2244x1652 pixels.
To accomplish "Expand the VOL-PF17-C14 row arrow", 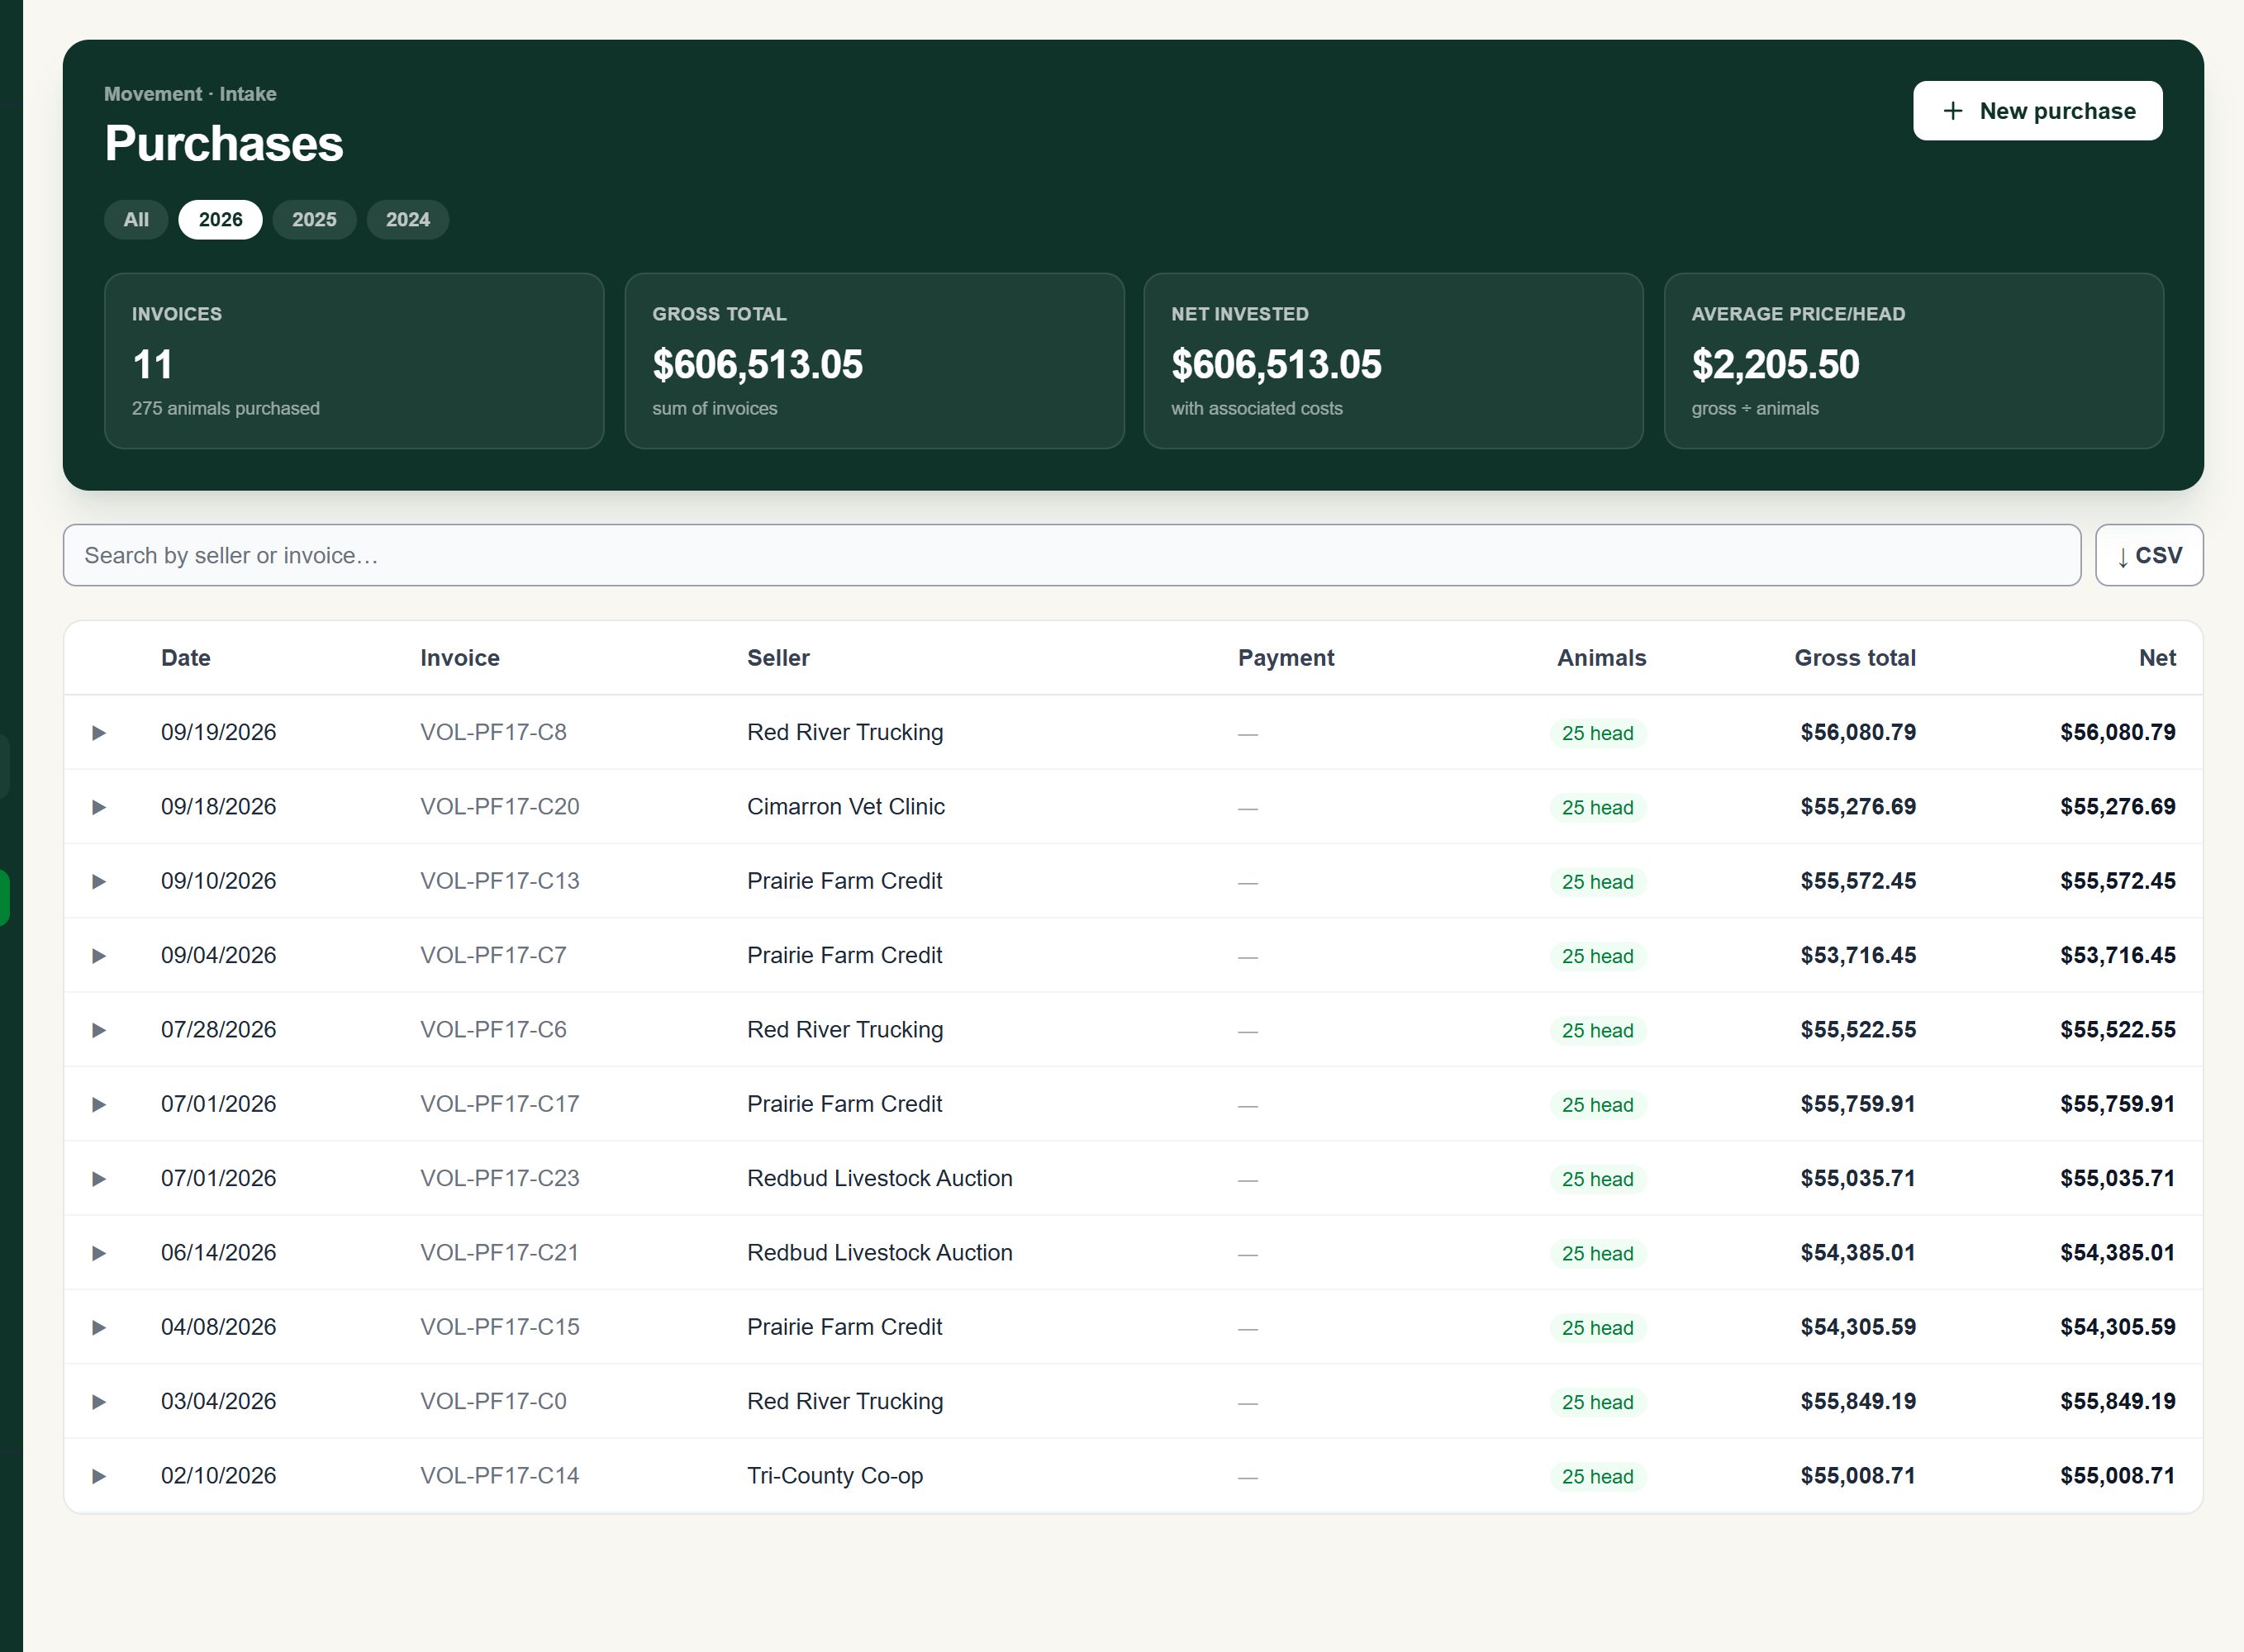I will pyautogui.click(x=99, y=1476).
